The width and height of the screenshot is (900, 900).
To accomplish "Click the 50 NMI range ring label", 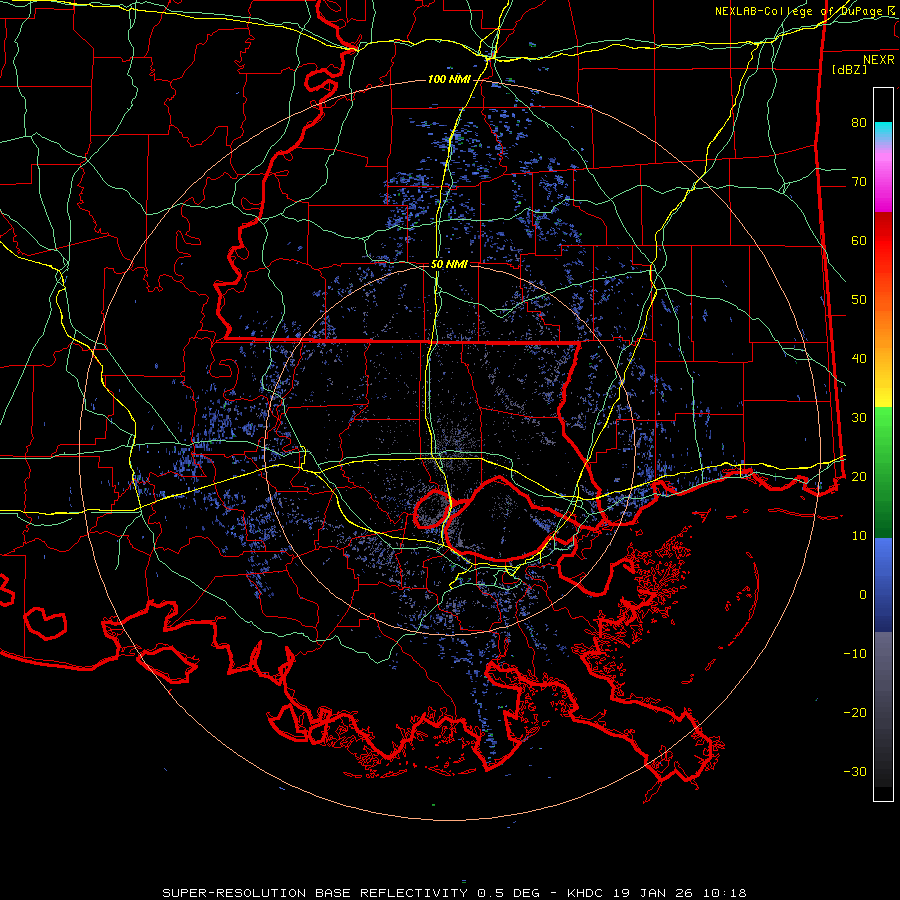I will pos(449,264).
